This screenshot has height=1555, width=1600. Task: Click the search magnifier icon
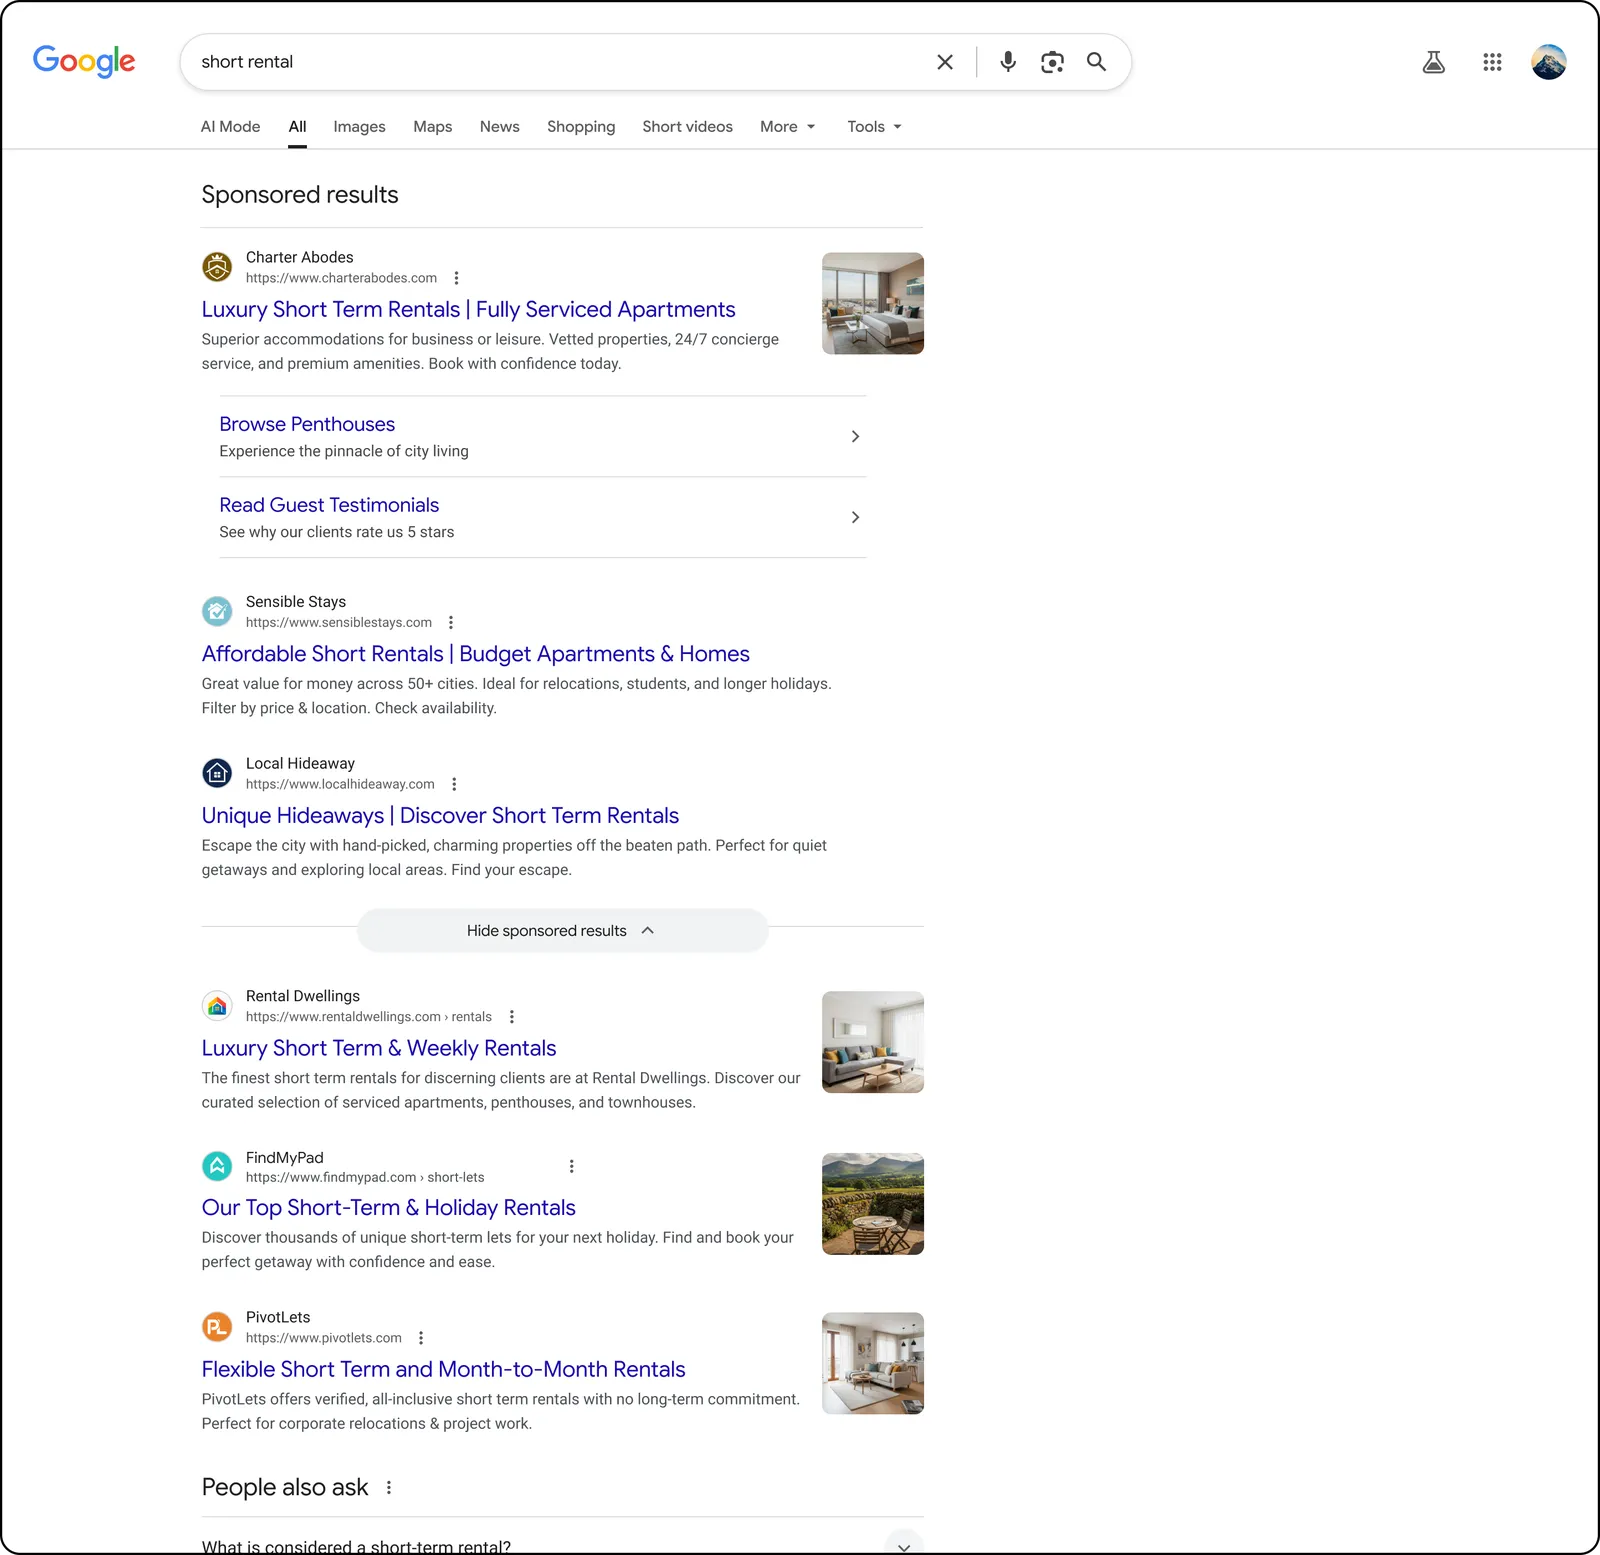(x=1096, y=61)
